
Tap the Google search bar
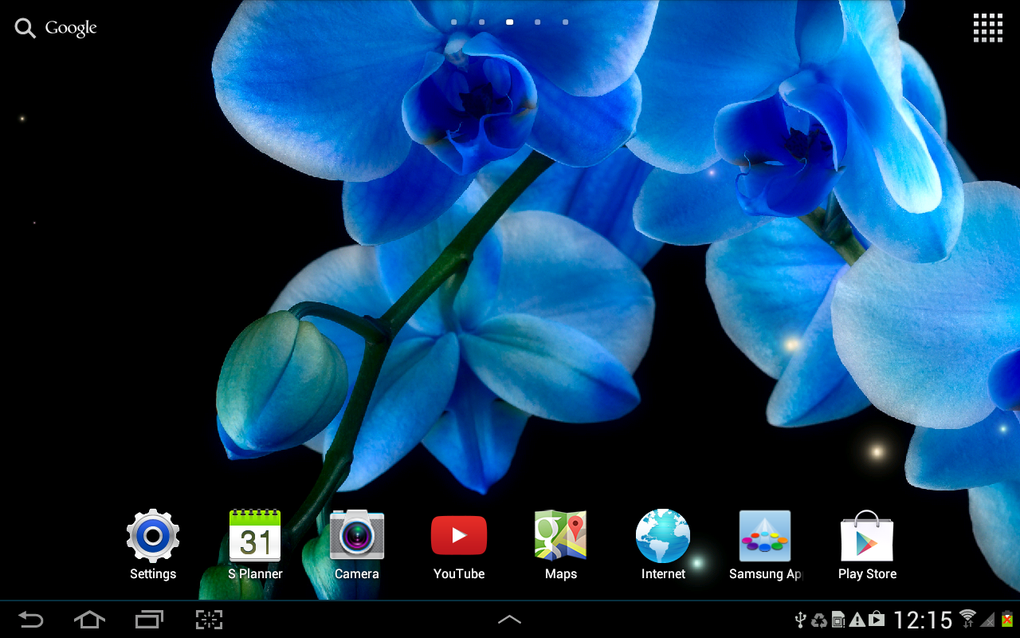(55, 27)
